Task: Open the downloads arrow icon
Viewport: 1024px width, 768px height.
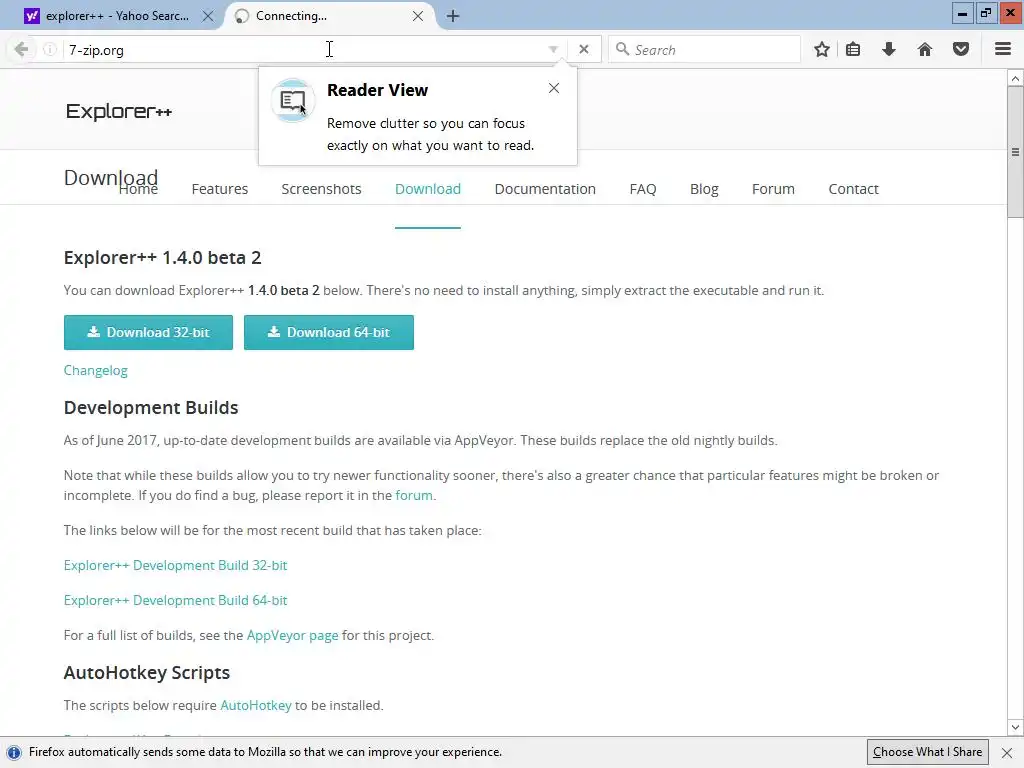Action: point(889,50)
